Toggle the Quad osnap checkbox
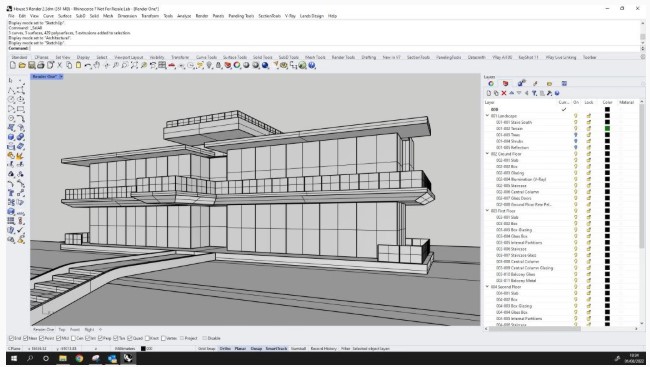The image size is (650, 367). pyautogui.click(x=130, y=338)
